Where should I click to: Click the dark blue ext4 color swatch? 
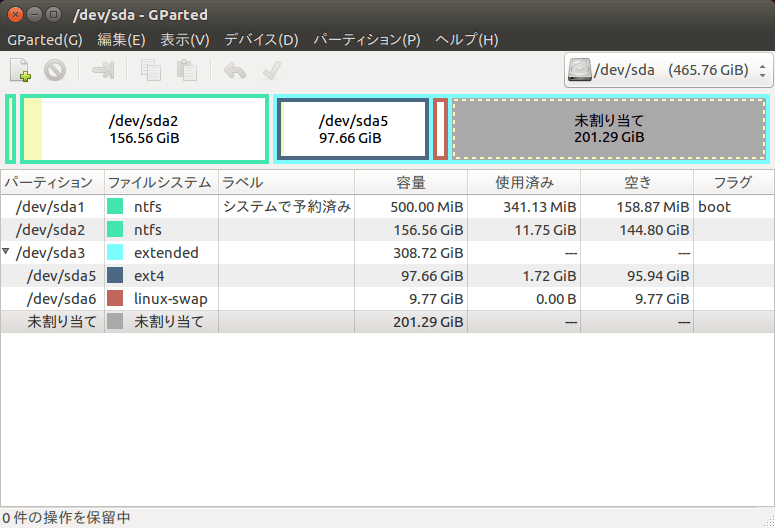click(115, 275)
